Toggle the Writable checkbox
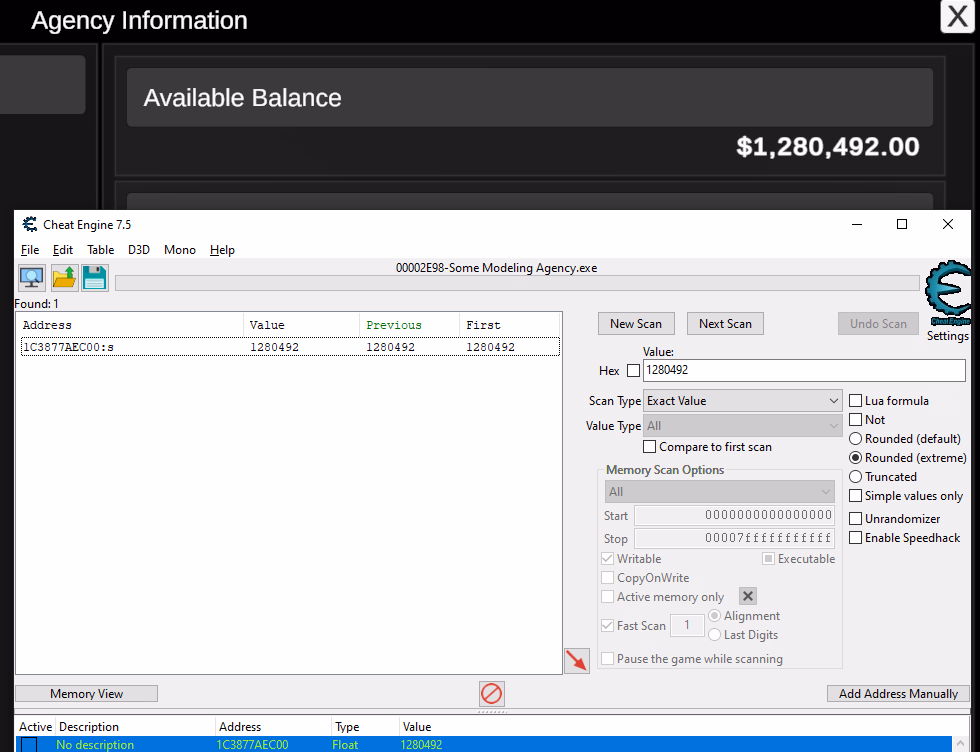The height and width of the screenshot is (752, 980). [x=608, y=558]
